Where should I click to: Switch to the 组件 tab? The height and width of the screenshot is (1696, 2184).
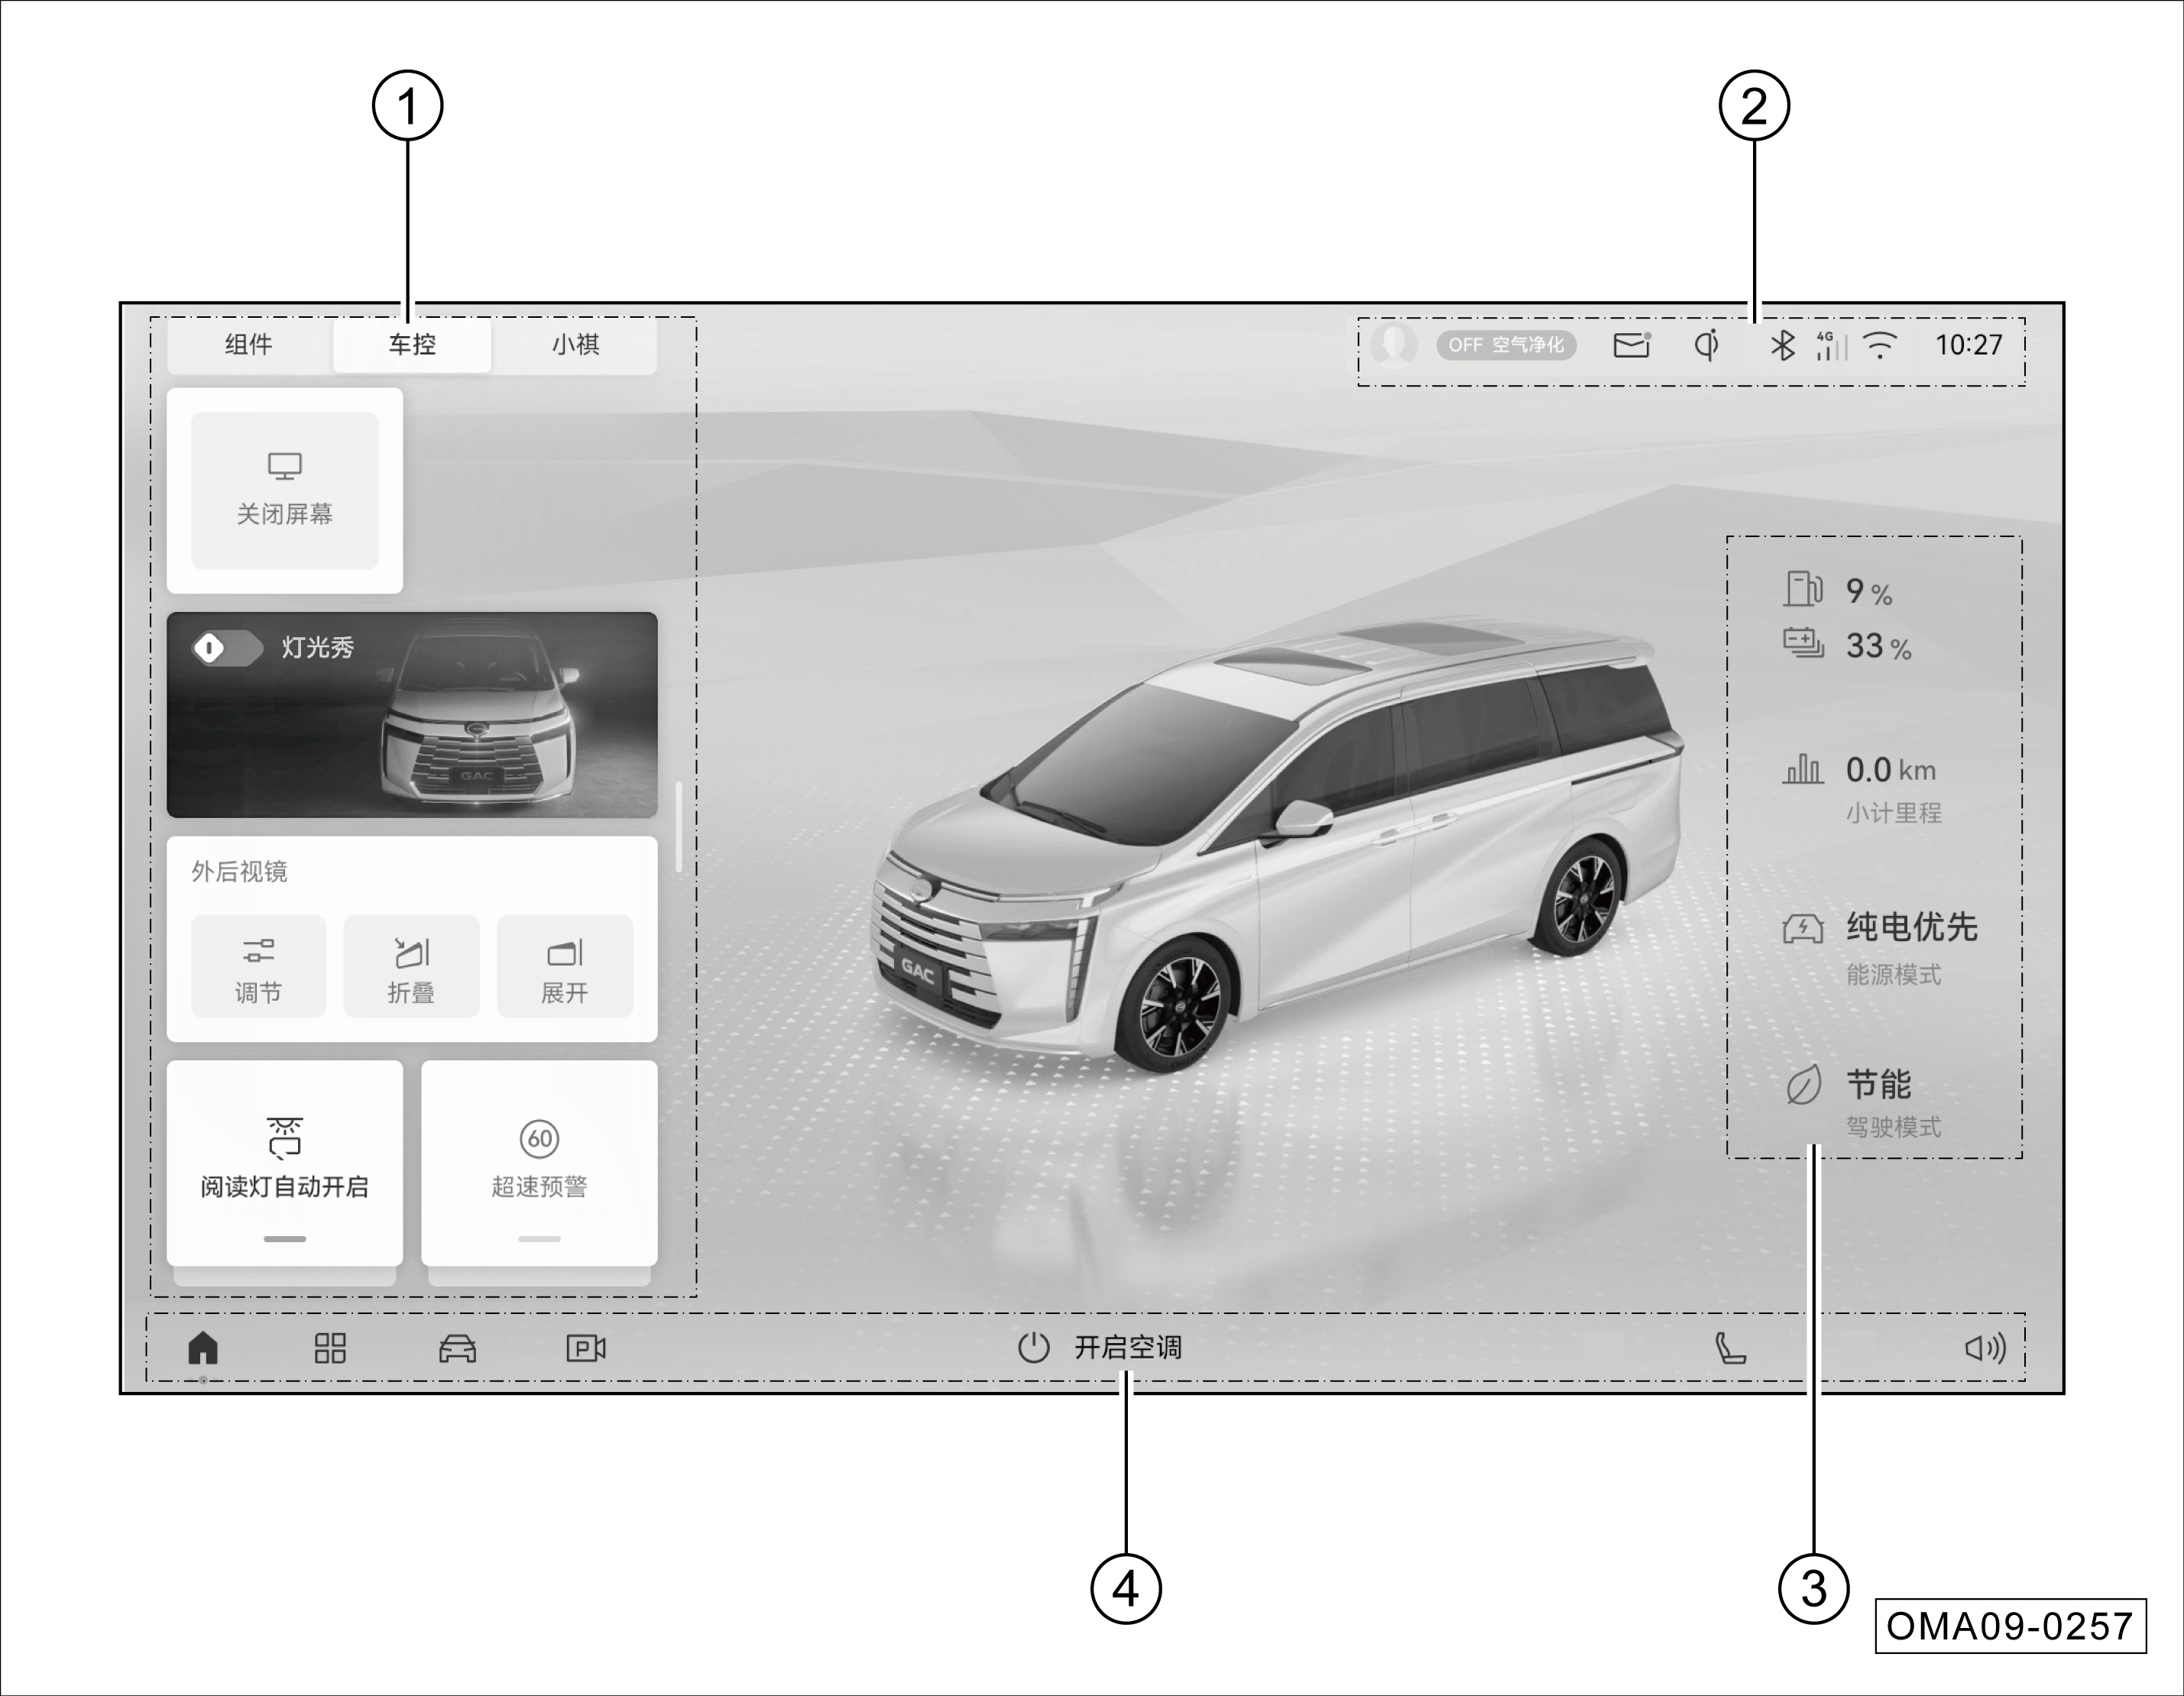[x=249, y=345]
